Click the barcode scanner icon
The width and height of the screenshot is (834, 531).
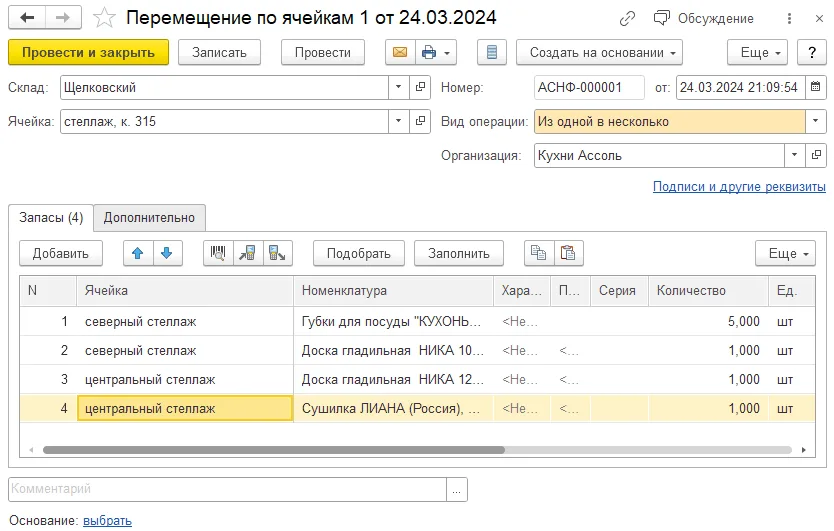point(218,253)
